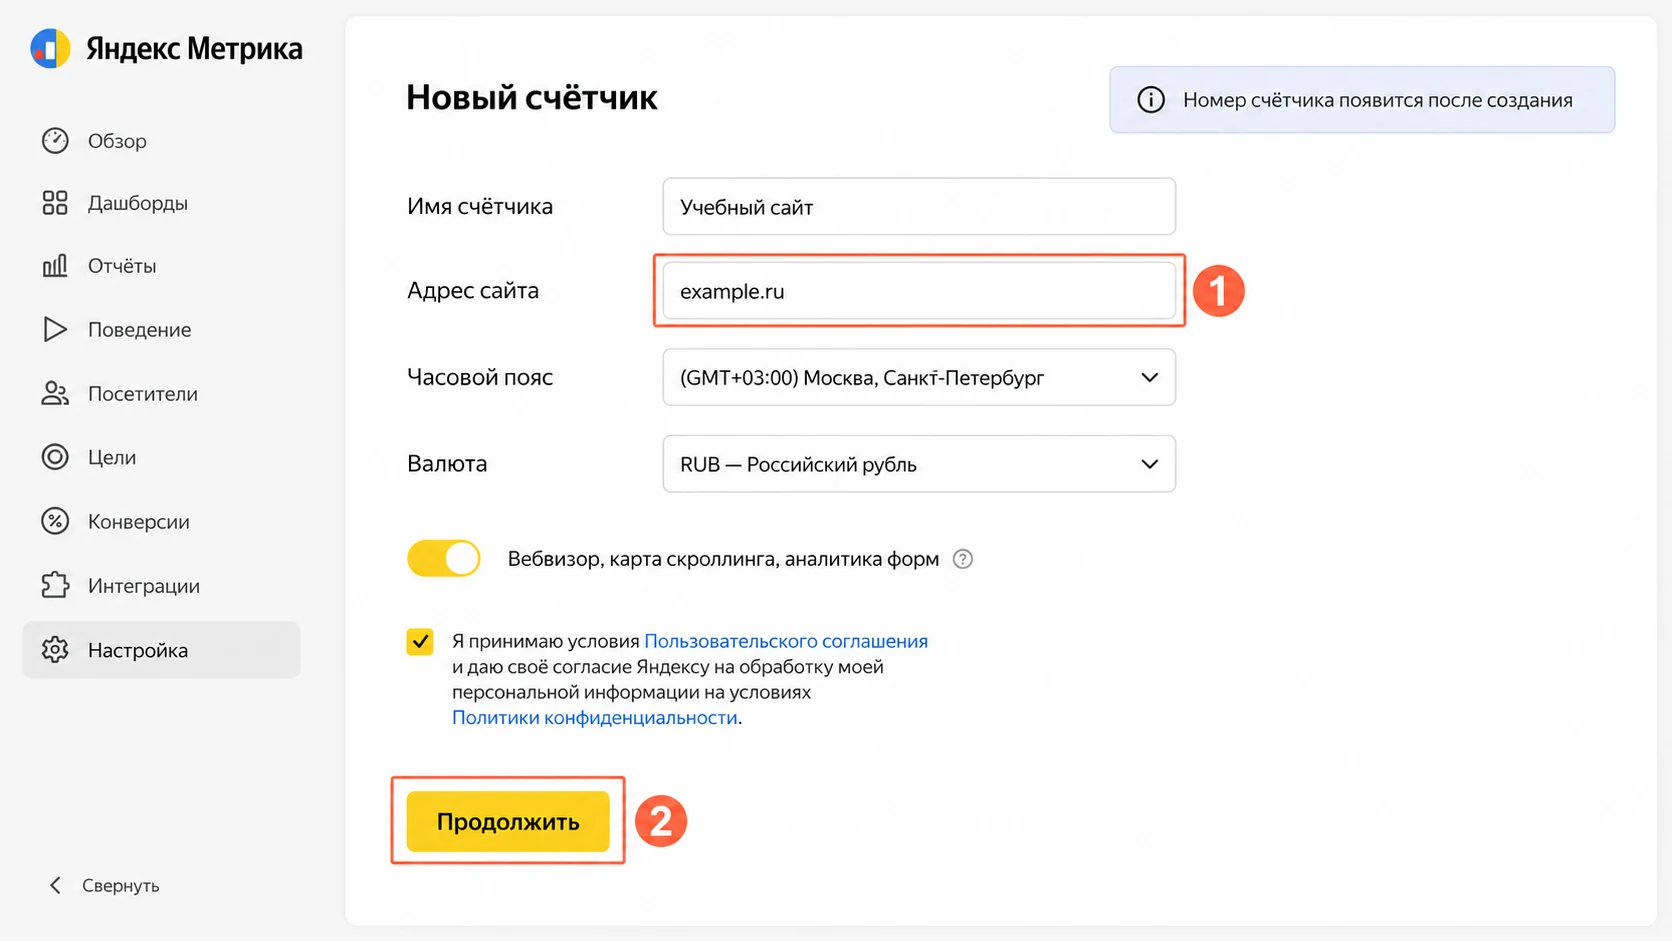This screenshot has height=941, width=1672.
Task: Focus the Адрес сайта input field
Action: [919, 291]
